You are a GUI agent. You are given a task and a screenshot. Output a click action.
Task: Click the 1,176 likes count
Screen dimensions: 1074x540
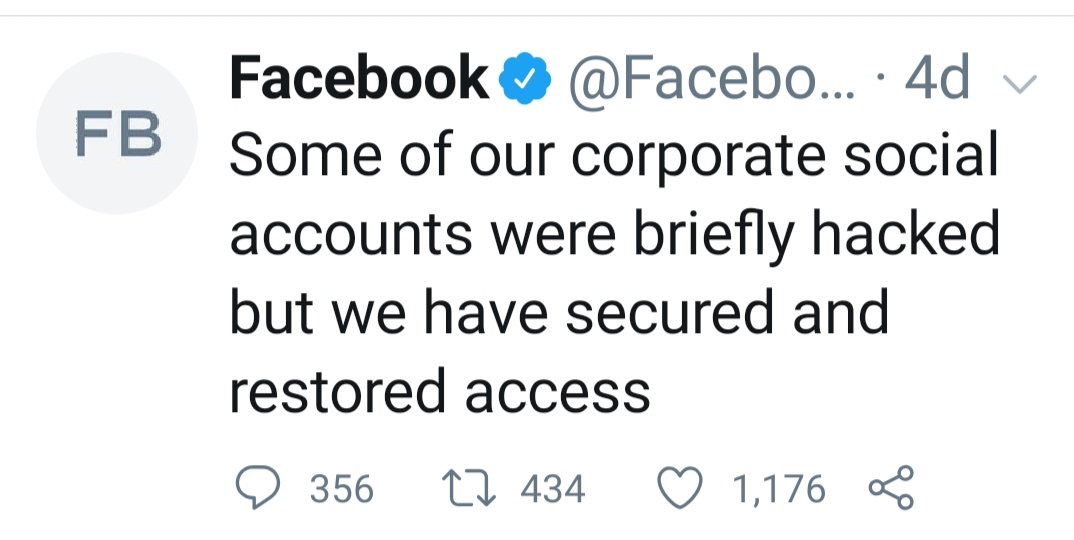click(x=779, y=489)
